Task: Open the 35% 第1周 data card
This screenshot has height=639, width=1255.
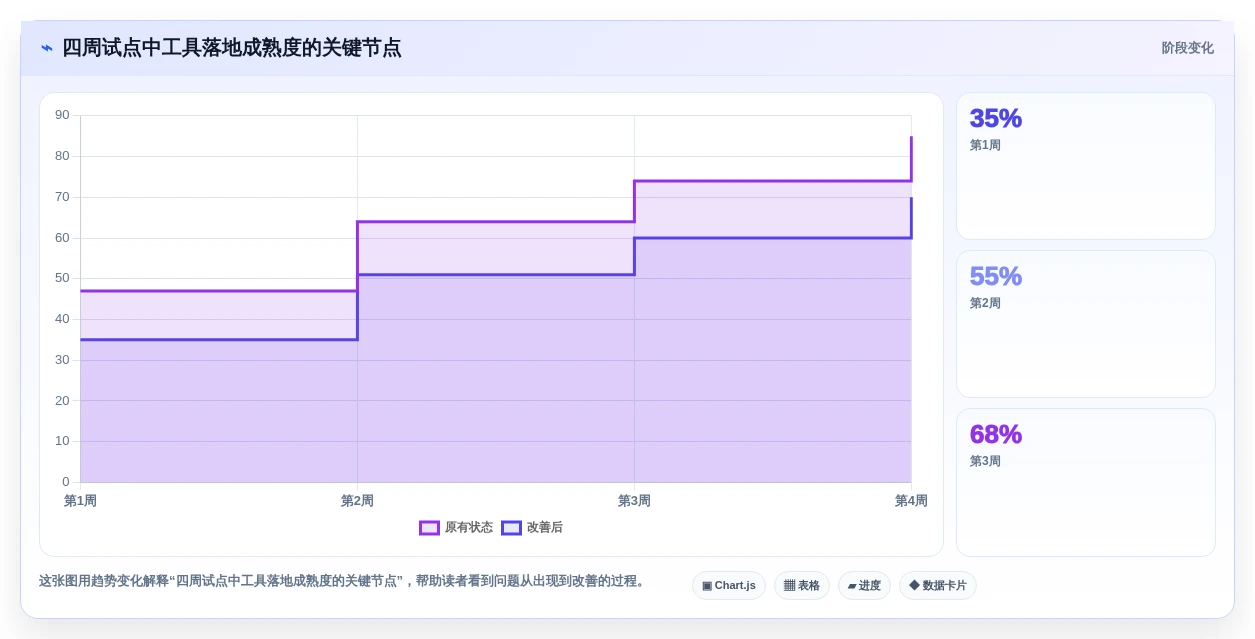Action: coord(1086,166)
